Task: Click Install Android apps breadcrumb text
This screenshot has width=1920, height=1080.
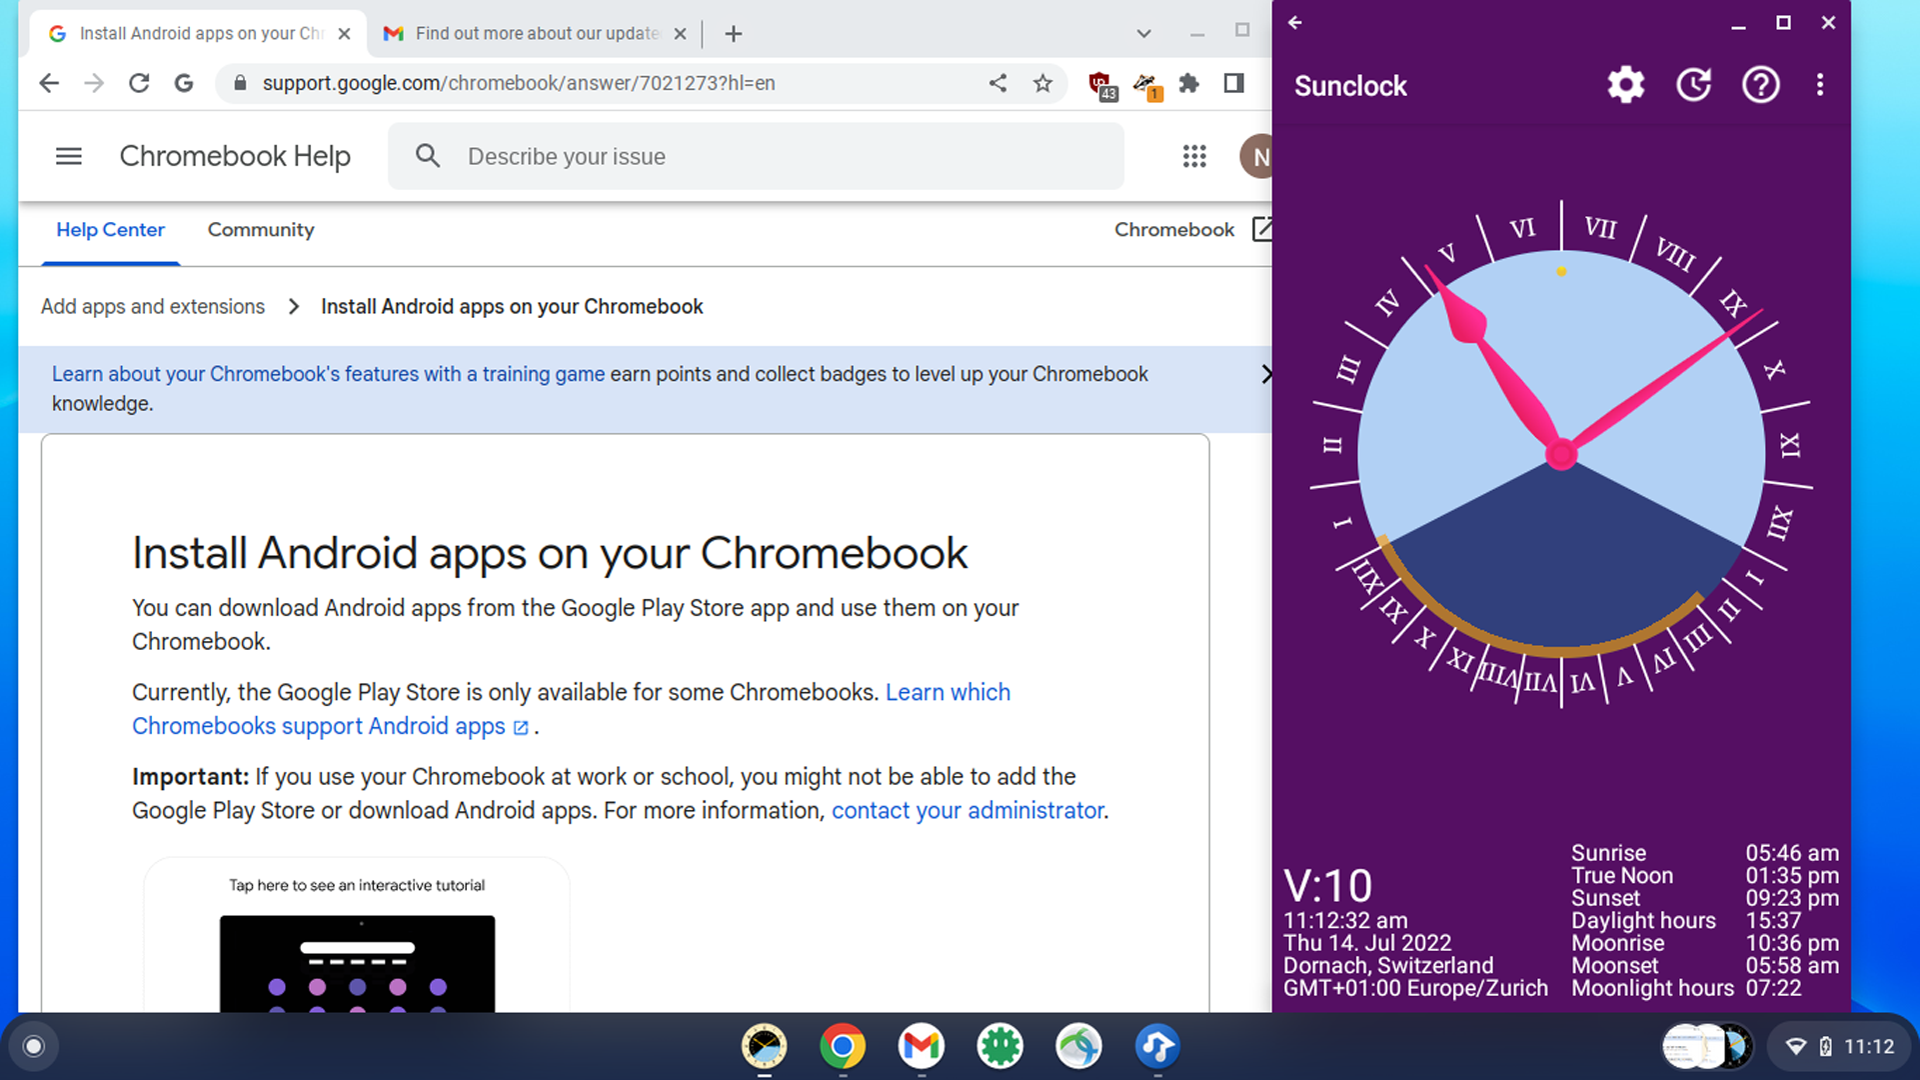Action: 512,307
